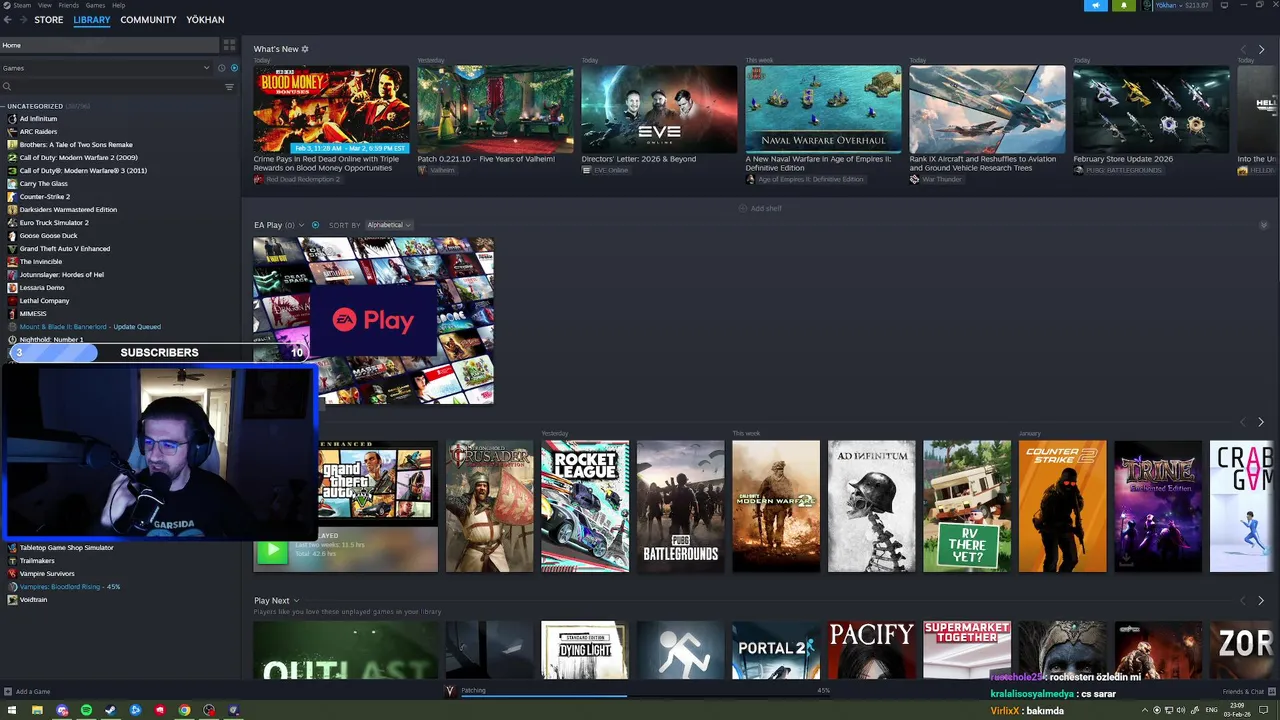Screen dimensions: 1280x720
Task: Open the Portal 2 cover in Play Next
Action: click(775, 650)
